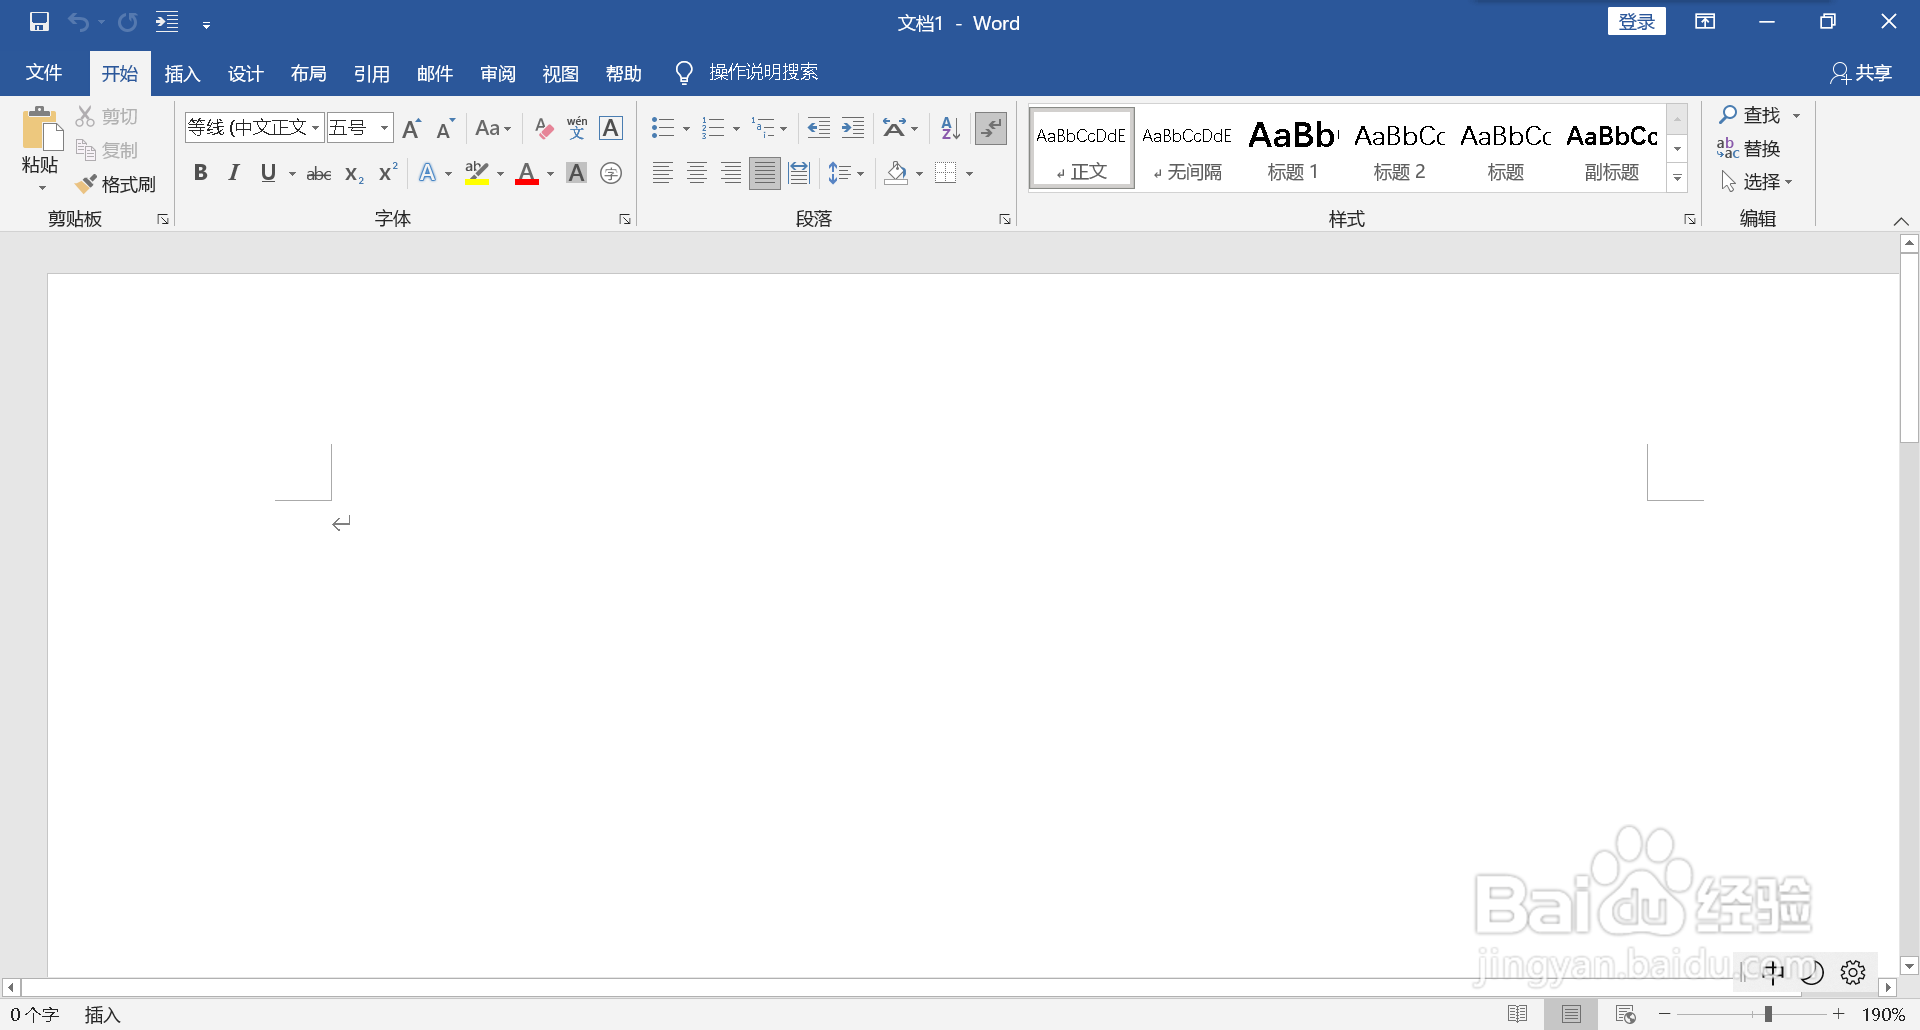Open the 文件 menu
This screenshot has width=1920, height=1030.
pos(44,73)
